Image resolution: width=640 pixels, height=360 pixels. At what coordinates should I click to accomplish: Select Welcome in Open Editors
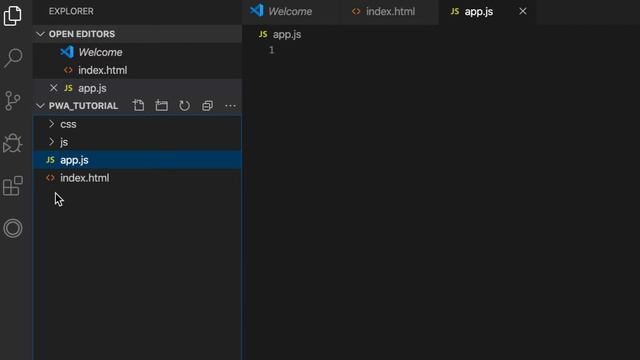pyautogui.click(x=137, y=52)
